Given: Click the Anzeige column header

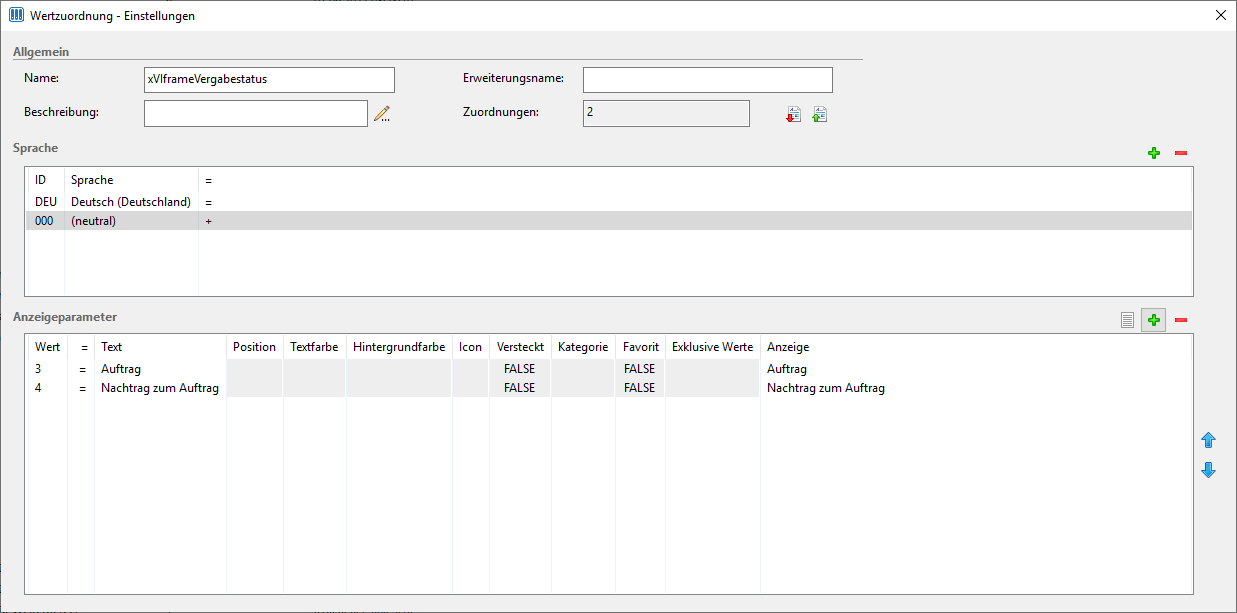Looking at the screenshot, I should point(788,347).
